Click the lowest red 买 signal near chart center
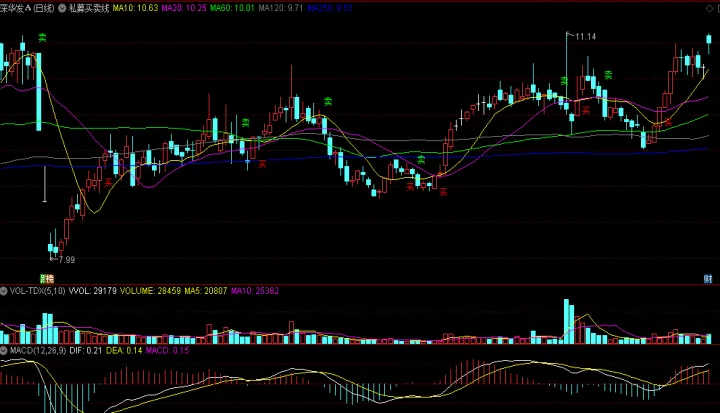This screenshot has width=720, height=413. 443,192
